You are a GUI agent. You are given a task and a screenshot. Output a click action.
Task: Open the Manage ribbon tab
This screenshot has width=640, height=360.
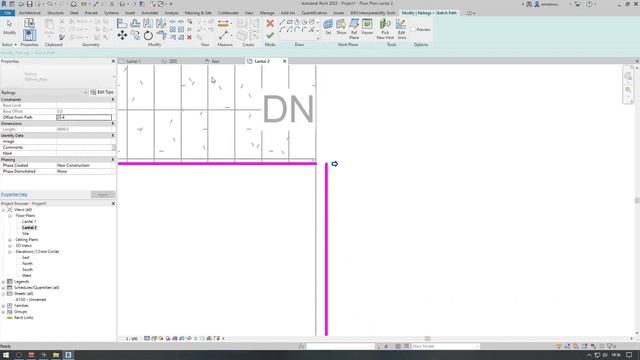coord(267,13)
